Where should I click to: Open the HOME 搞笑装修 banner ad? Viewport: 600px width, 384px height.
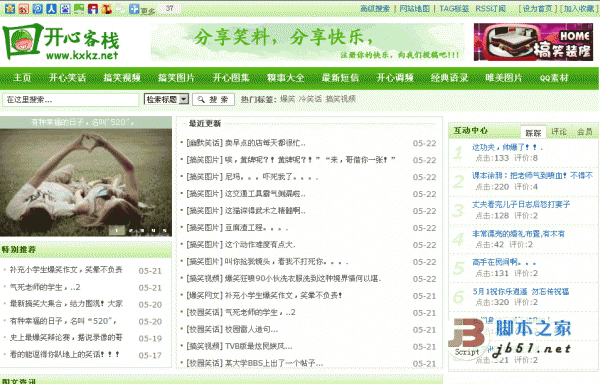[533, 42]
